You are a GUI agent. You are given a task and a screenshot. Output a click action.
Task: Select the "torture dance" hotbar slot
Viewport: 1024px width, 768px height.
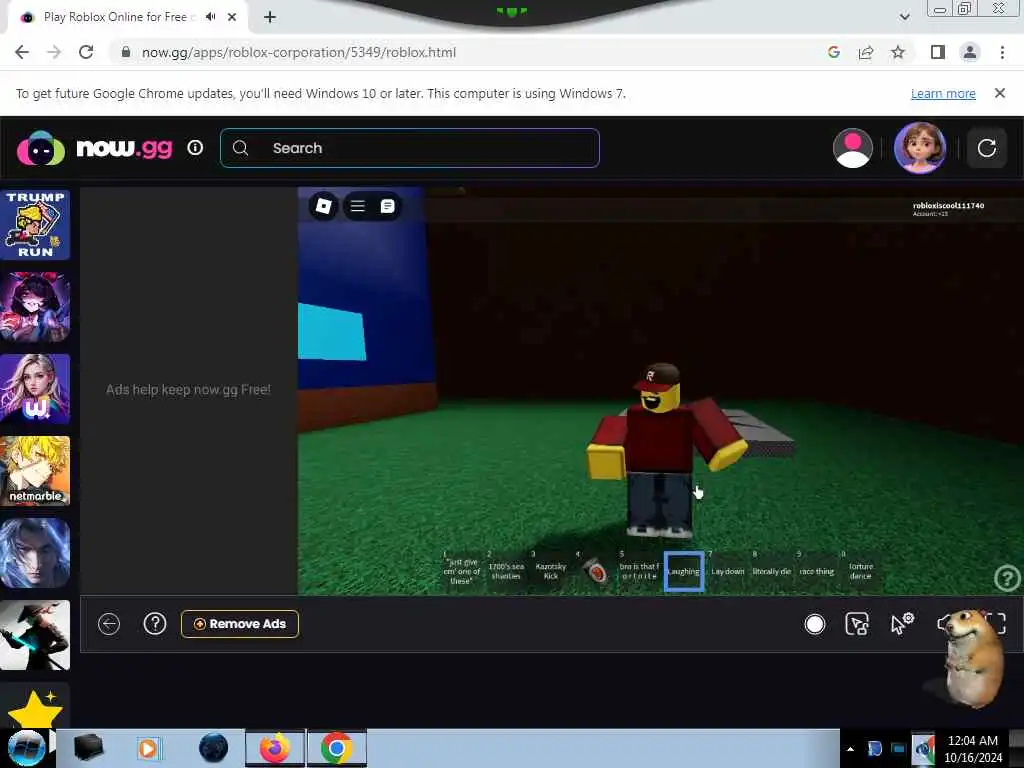point(861,571)
